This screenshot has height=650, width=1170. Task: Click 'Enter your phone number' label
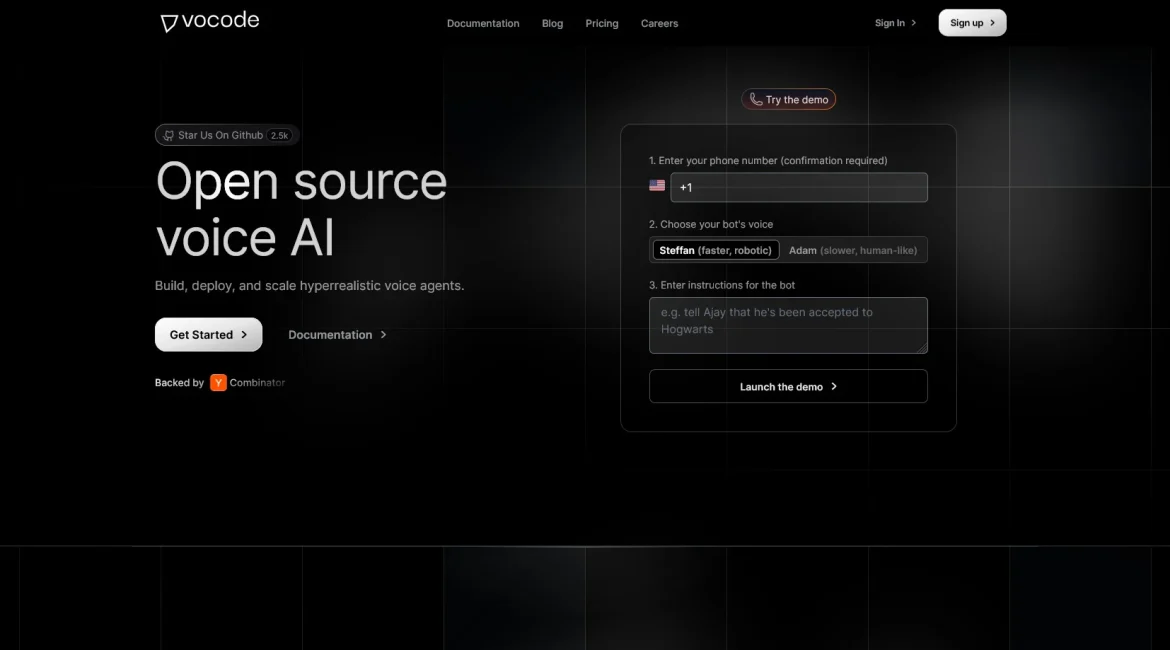click(x=768, y=160)
